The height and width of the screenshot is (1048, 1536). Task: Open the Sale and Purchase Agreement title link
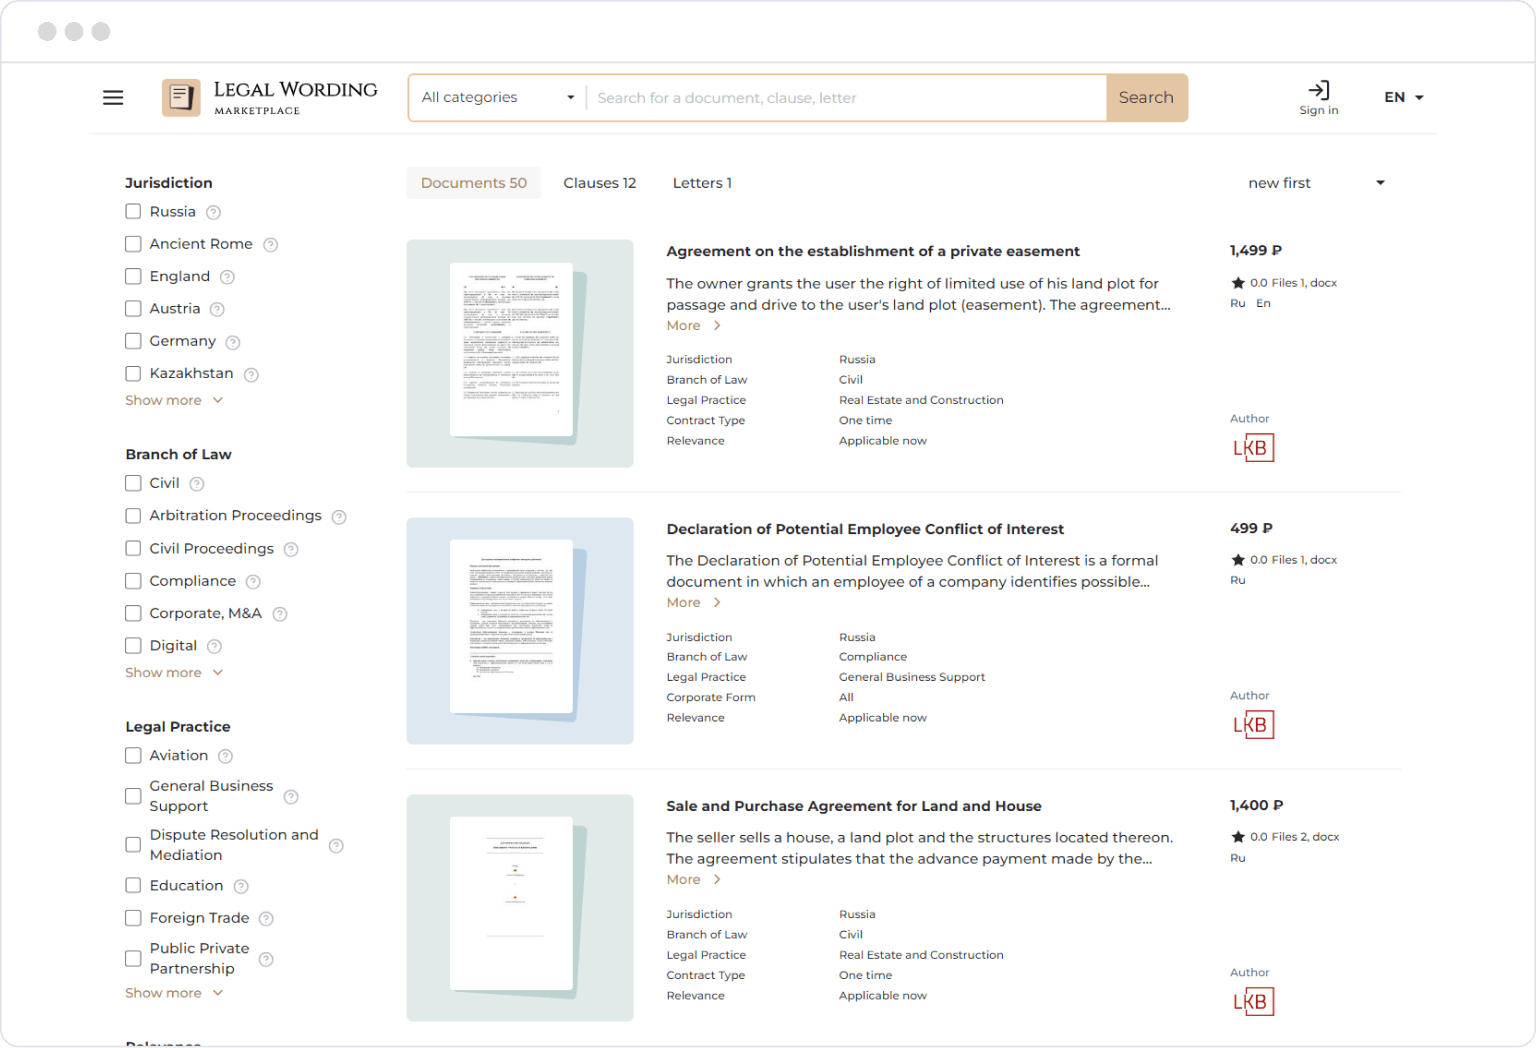[853, 806]
